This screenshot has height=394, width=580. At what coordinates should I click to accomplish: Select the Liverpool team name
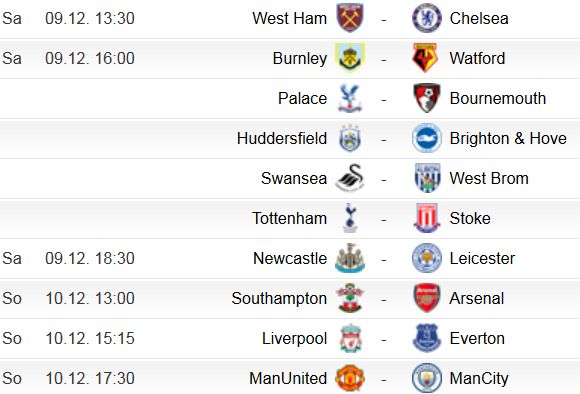(294, 338)
